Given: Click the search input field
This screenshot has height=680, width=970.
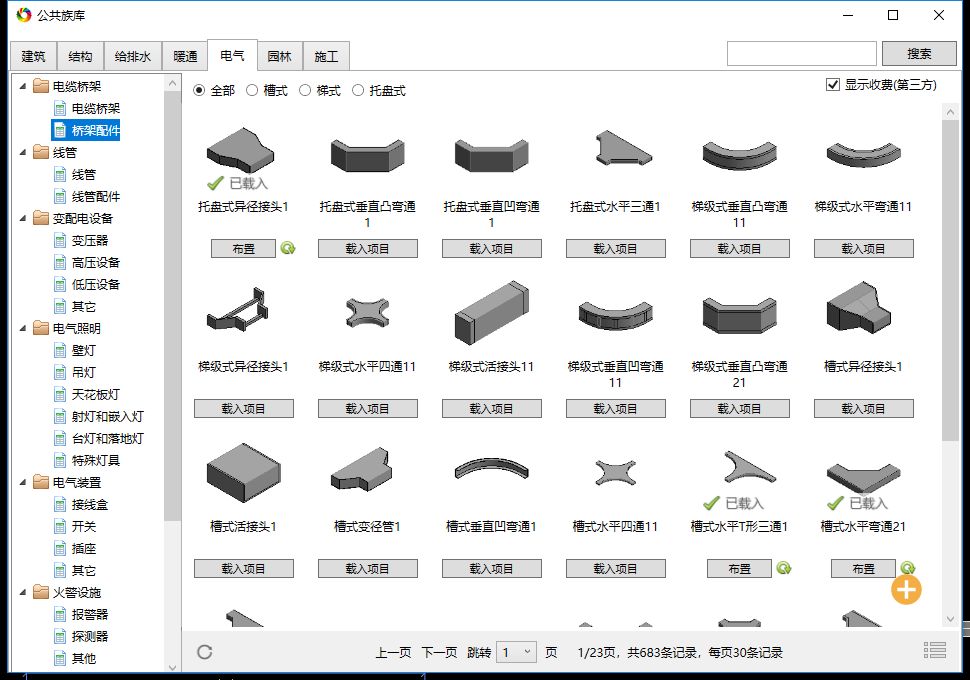Looking at the screenshot, I should 802,54.
